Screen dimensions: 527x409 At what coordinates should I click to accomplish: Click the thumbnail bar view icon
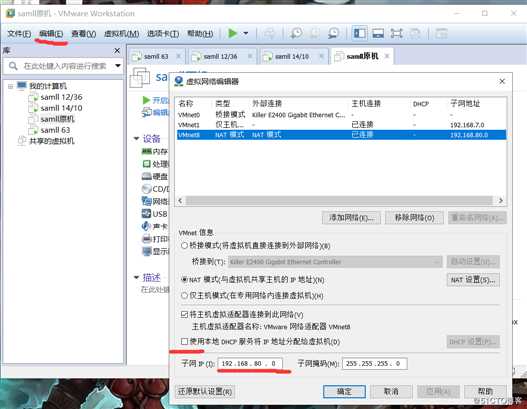tap(378, 33)
